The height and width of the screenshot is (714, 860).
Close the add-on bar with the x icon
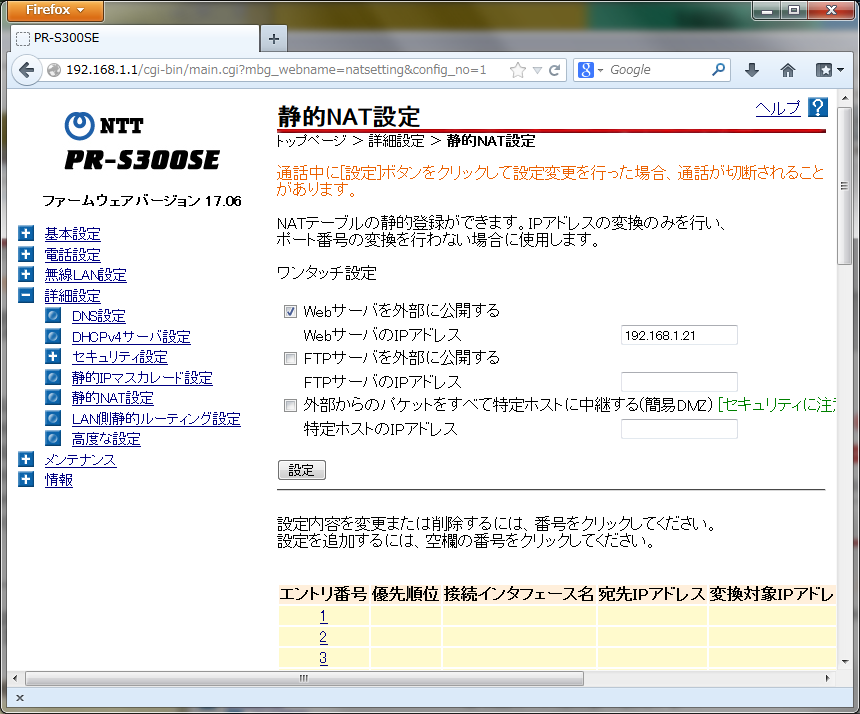click(x=20, y=698)
